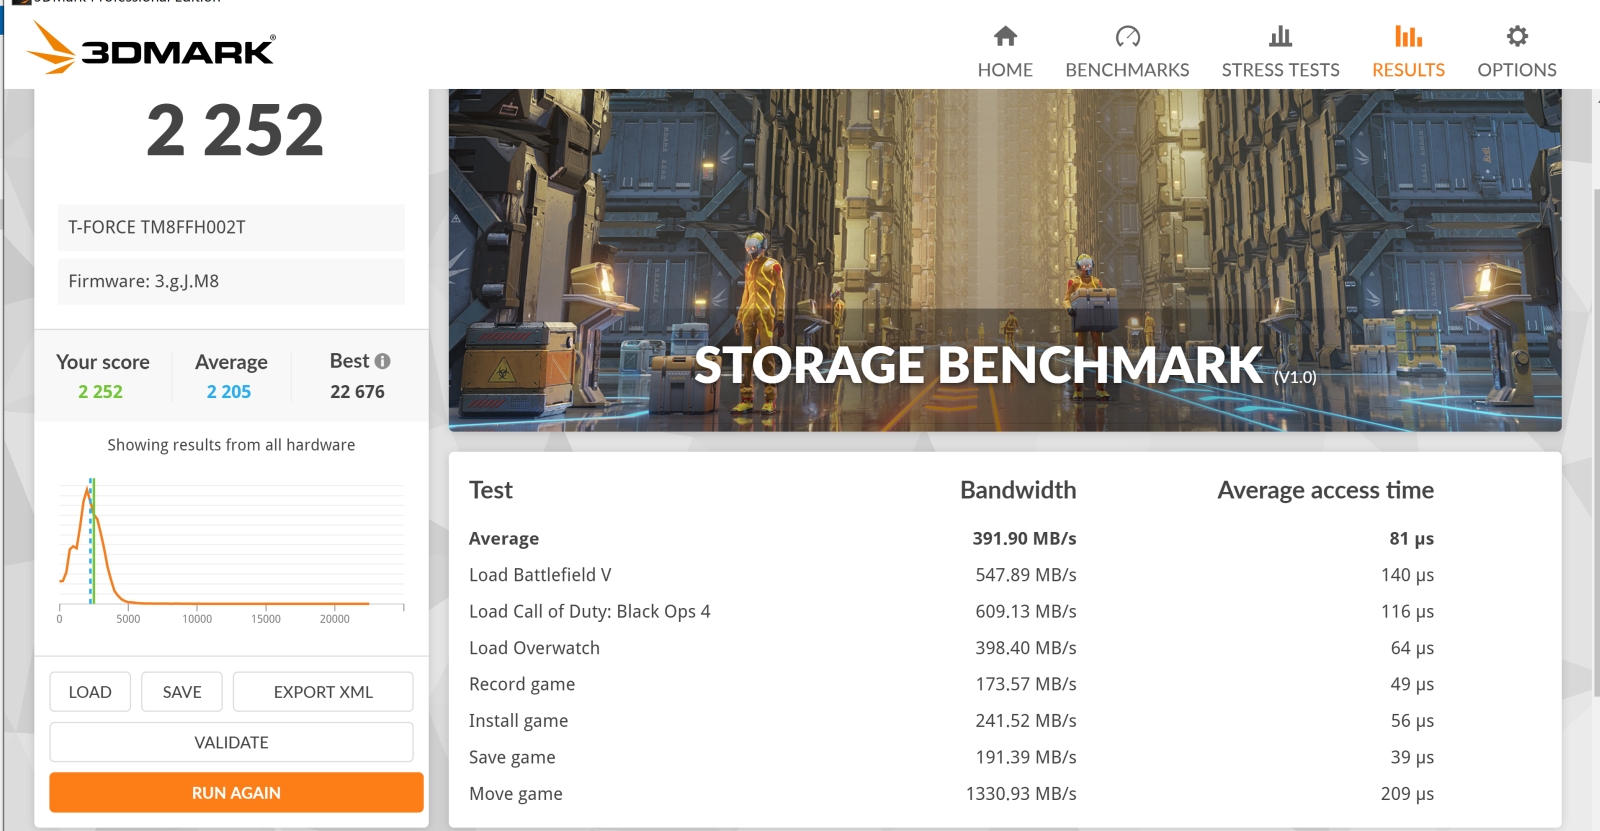Click the large 2 252 score

[235, 131]
